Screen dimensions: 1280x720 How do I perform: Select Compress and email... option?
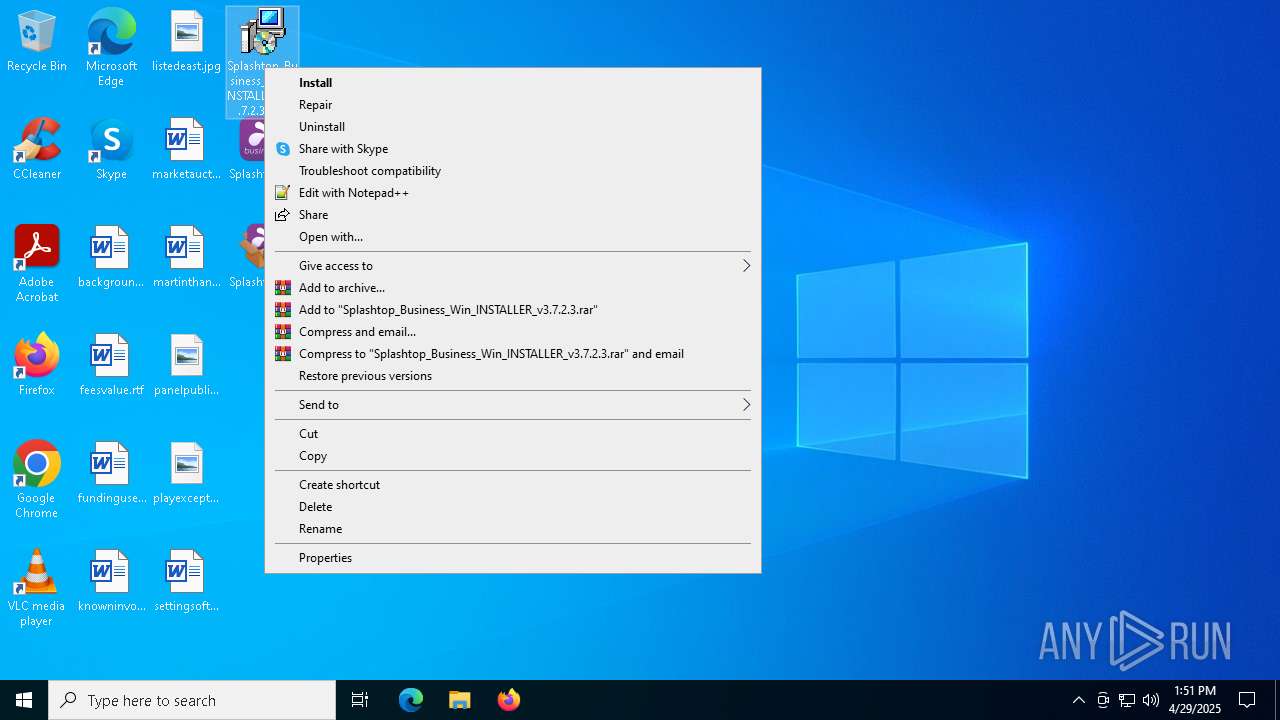(513, 332)
